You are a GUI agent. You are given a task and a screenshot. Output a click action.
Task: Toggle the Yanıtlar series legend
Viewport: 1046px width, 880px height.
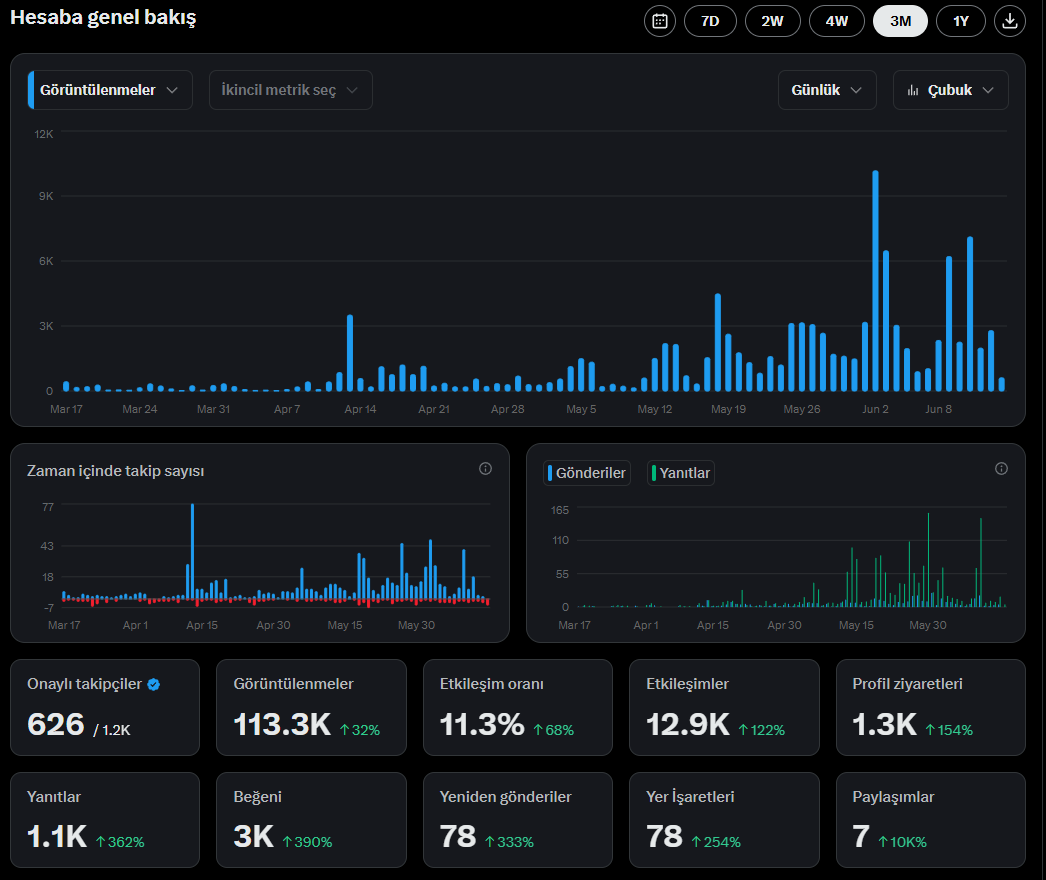coord(680,473)
